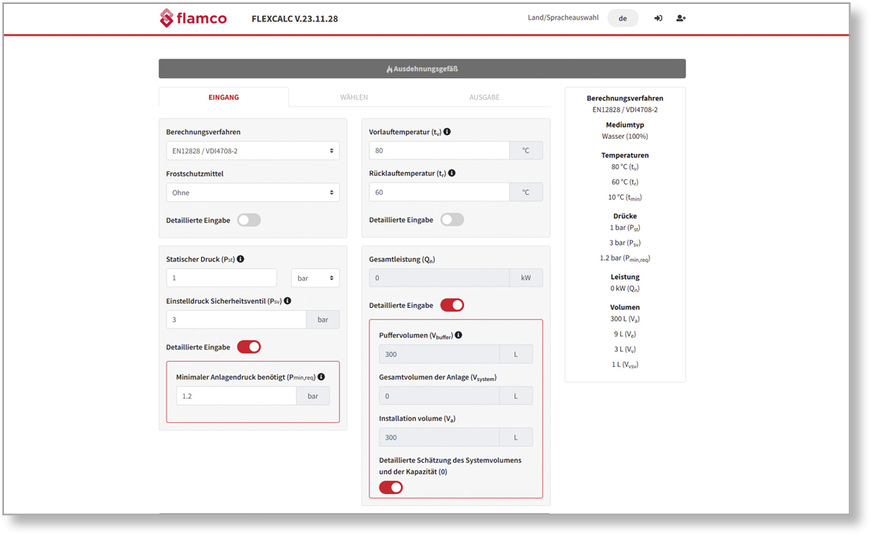Expand the Frostschutzmittel dropdown
Viewport: 872px width, 536px height.
point(252,192)
